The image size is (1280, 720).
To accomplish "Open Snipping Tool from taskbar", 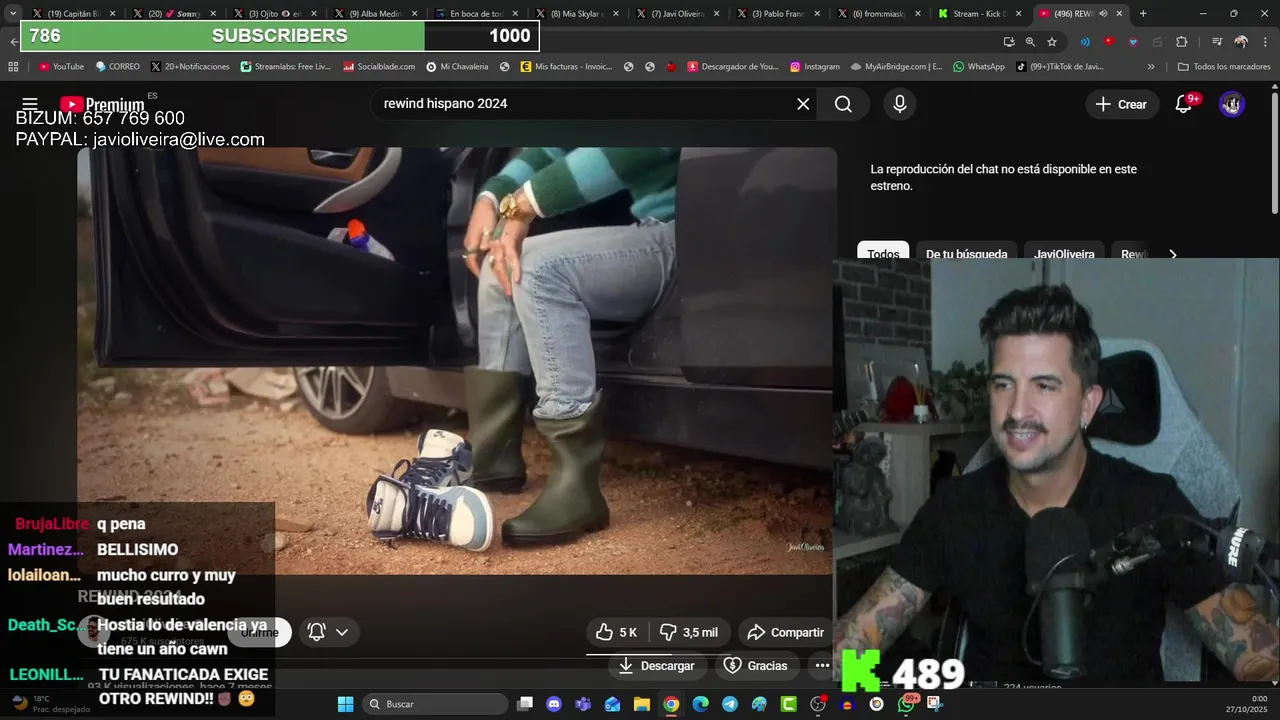I will pos(935,704).
